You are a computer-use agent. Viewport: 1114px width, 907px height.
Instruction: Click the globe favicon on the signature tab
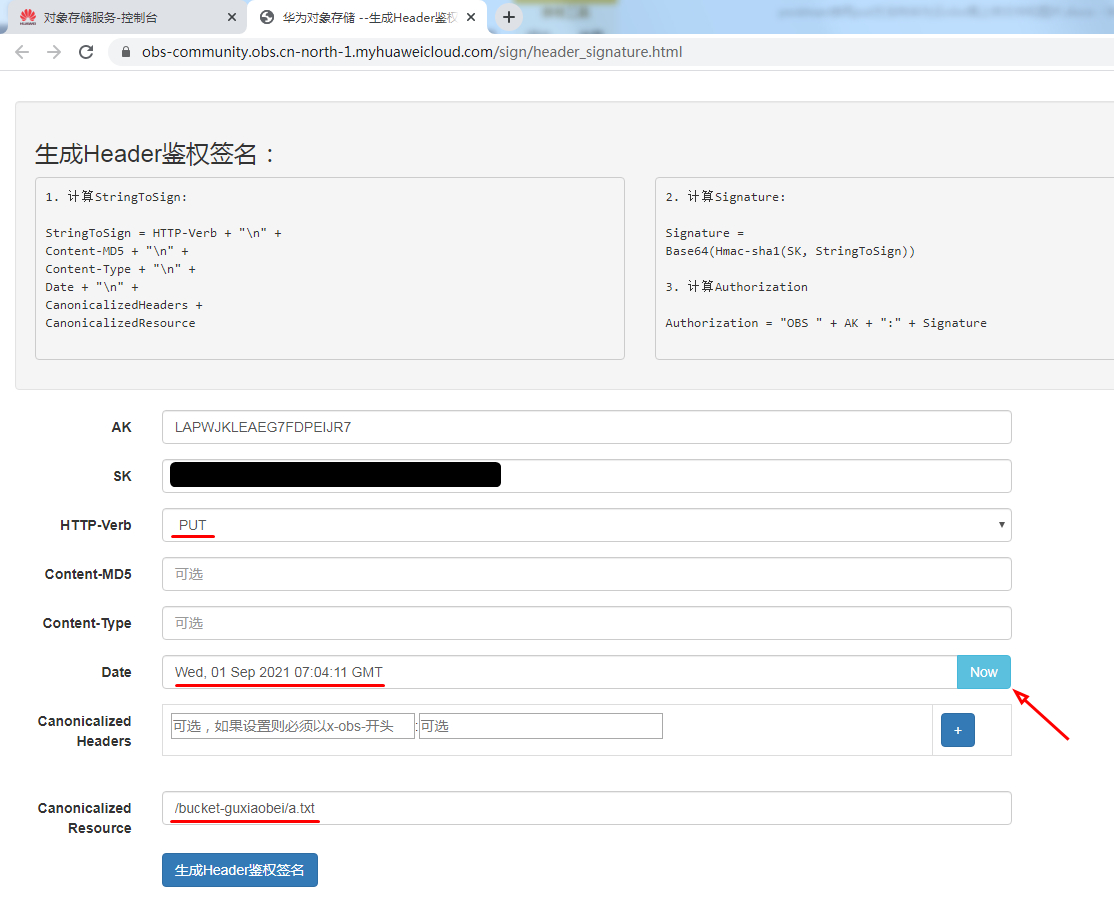point(265,17)
